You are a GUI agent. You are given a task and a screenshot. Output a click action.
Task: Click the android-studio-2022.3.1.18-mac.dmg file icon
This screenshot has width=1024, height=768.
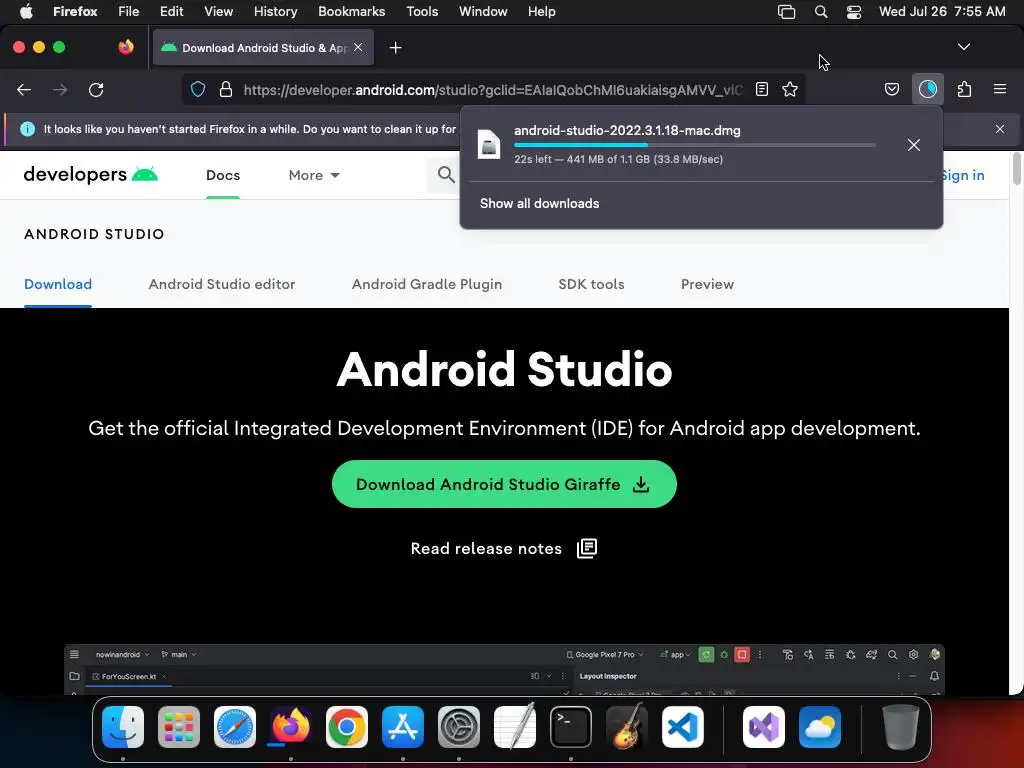pyautogui.click(x=488, y=144)
